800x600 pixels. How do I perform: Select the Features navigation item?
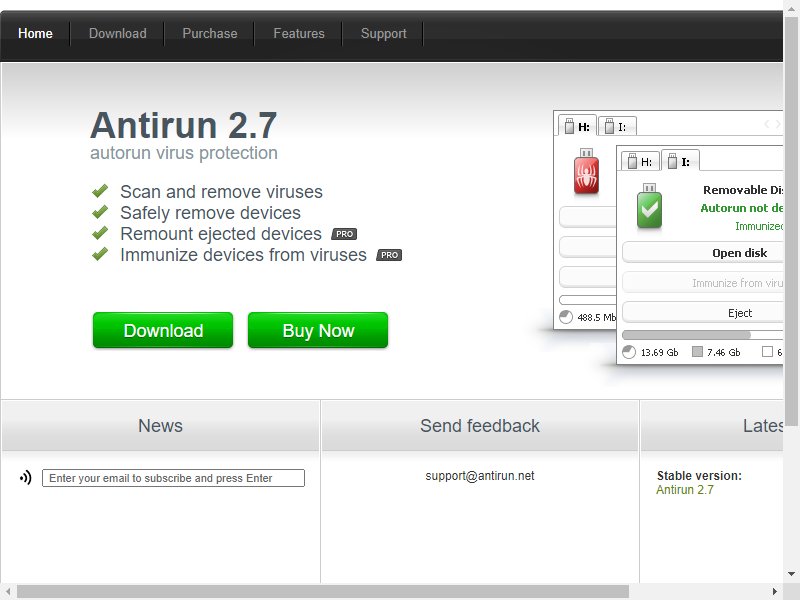[x=299, y=34]
